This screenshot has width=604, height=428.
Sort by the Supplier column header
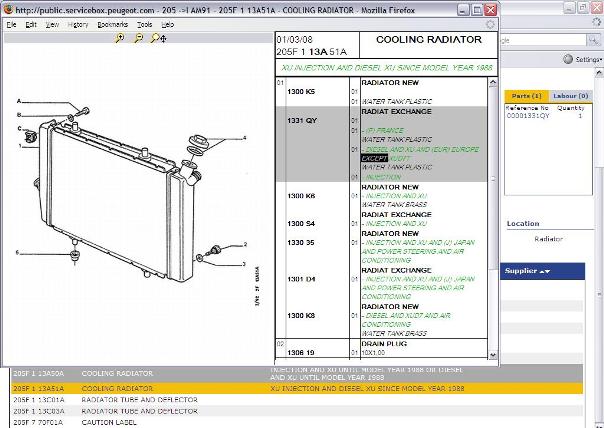tap(527, 271)
